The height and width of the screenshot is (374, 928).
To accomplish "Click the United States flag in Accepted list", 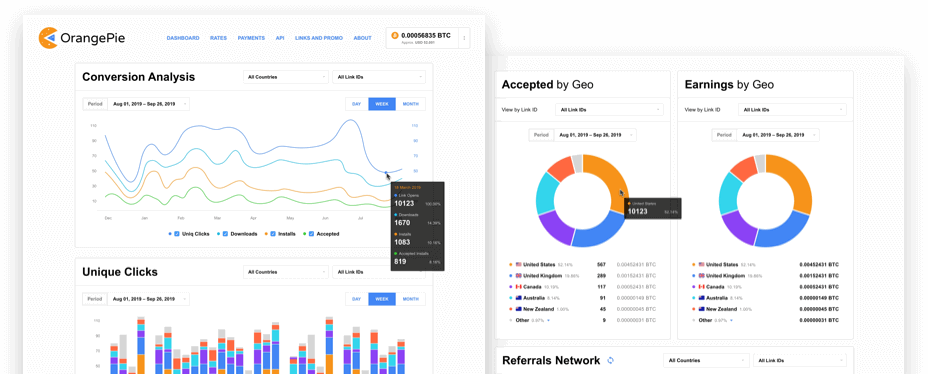I will pos(518,265).
